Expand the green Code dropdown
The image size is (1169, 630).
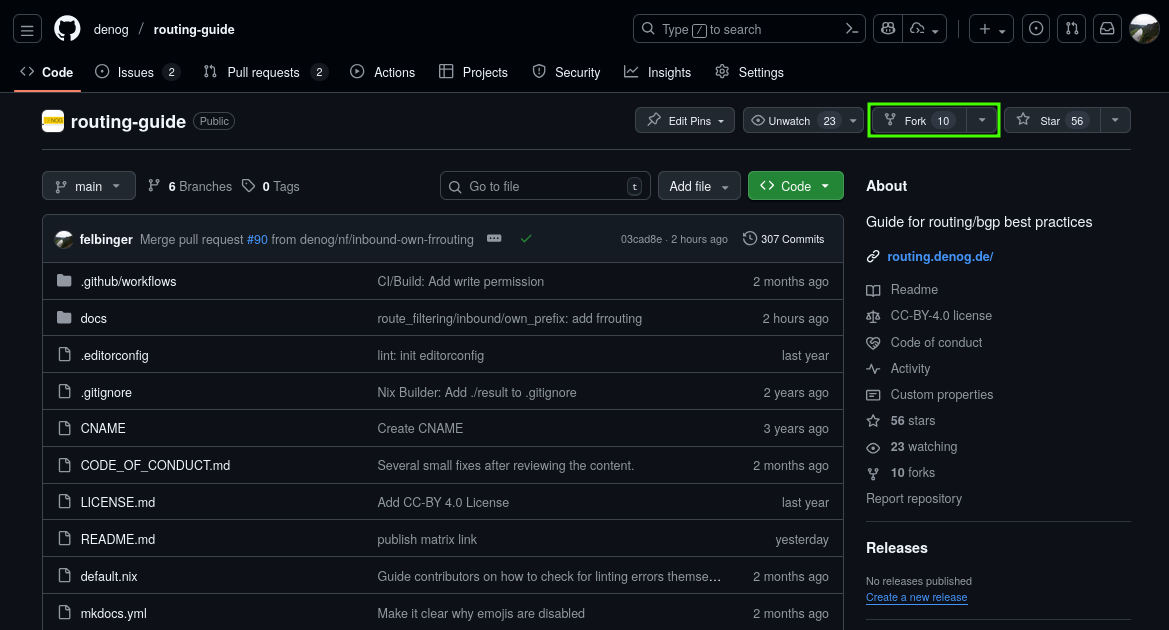pos(795,186)
